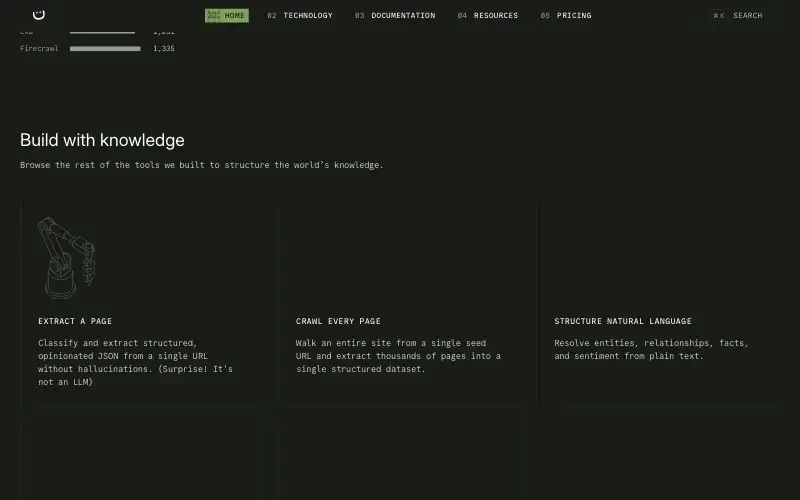800x500 pixels.
Task: Open the Structure Natural Language card title
Action: click(x=622, y=321)
